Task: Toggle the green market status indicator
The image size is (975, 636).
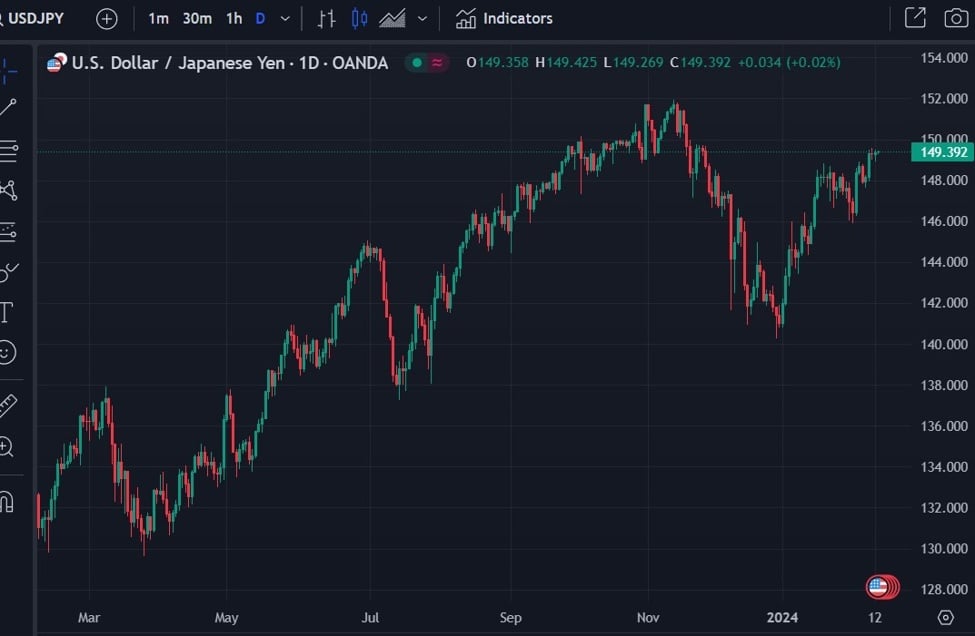Action: point(417,63)
